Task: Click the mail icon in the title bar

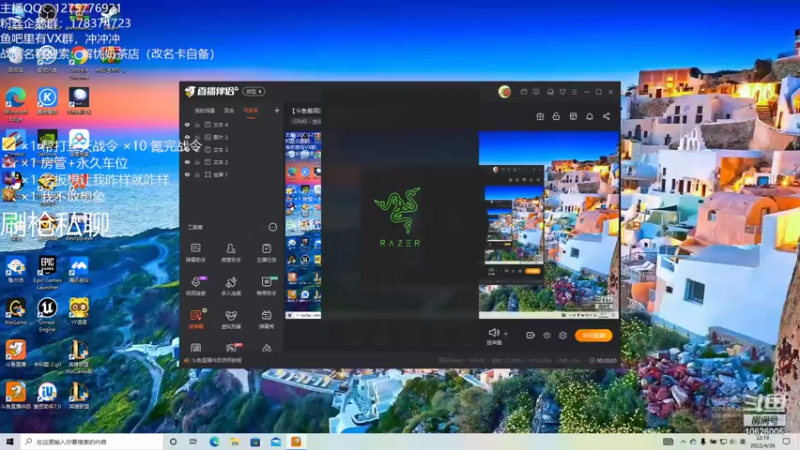Action: point(524,92)
